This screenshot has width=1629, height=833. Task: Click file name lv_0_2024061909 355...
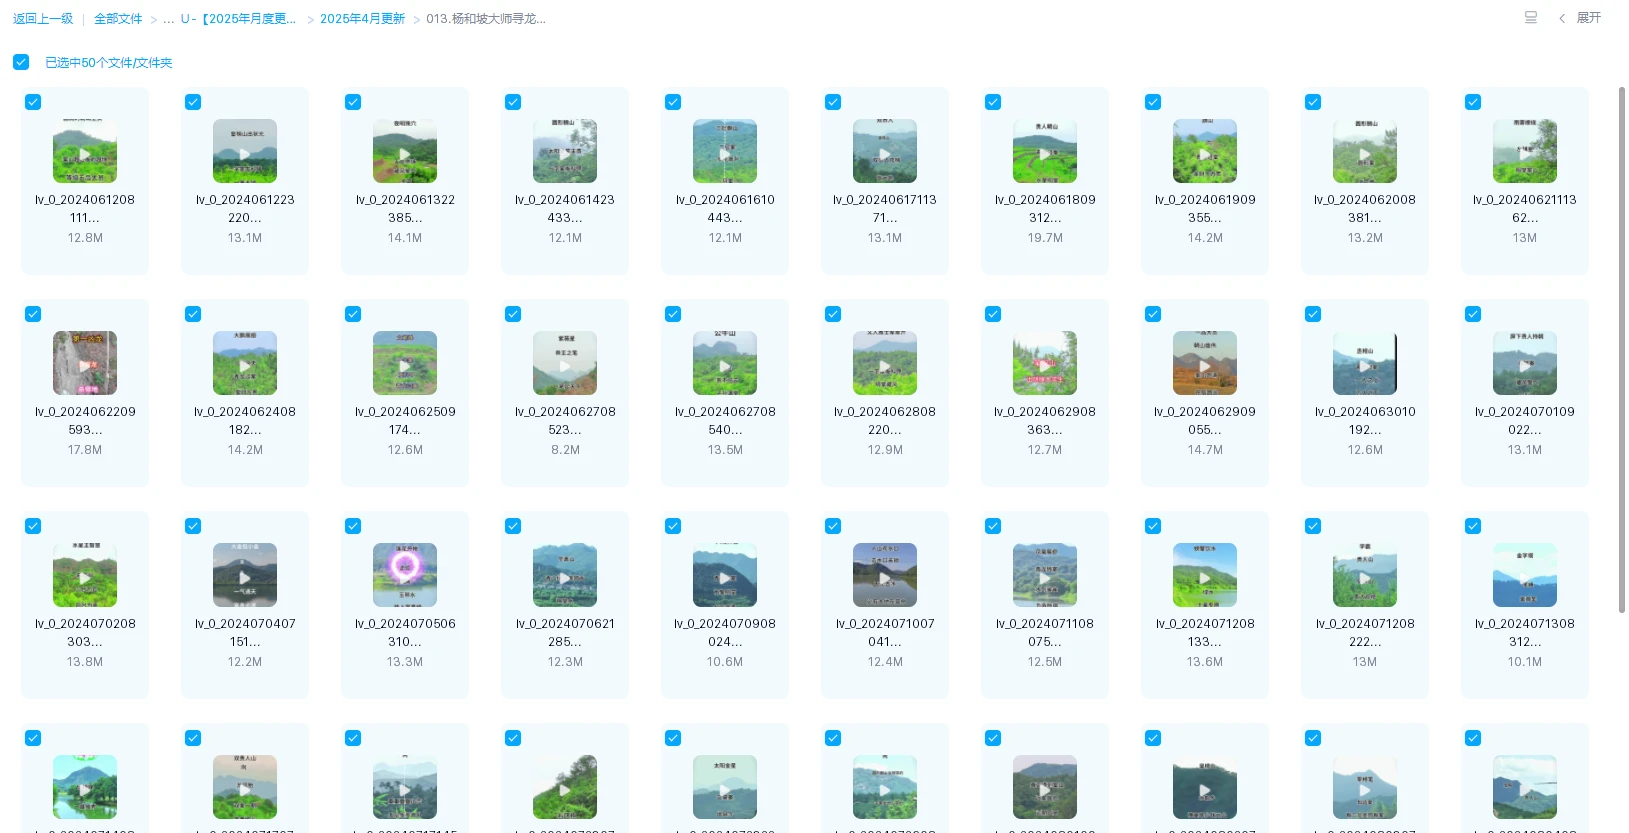coord(1205,209)
